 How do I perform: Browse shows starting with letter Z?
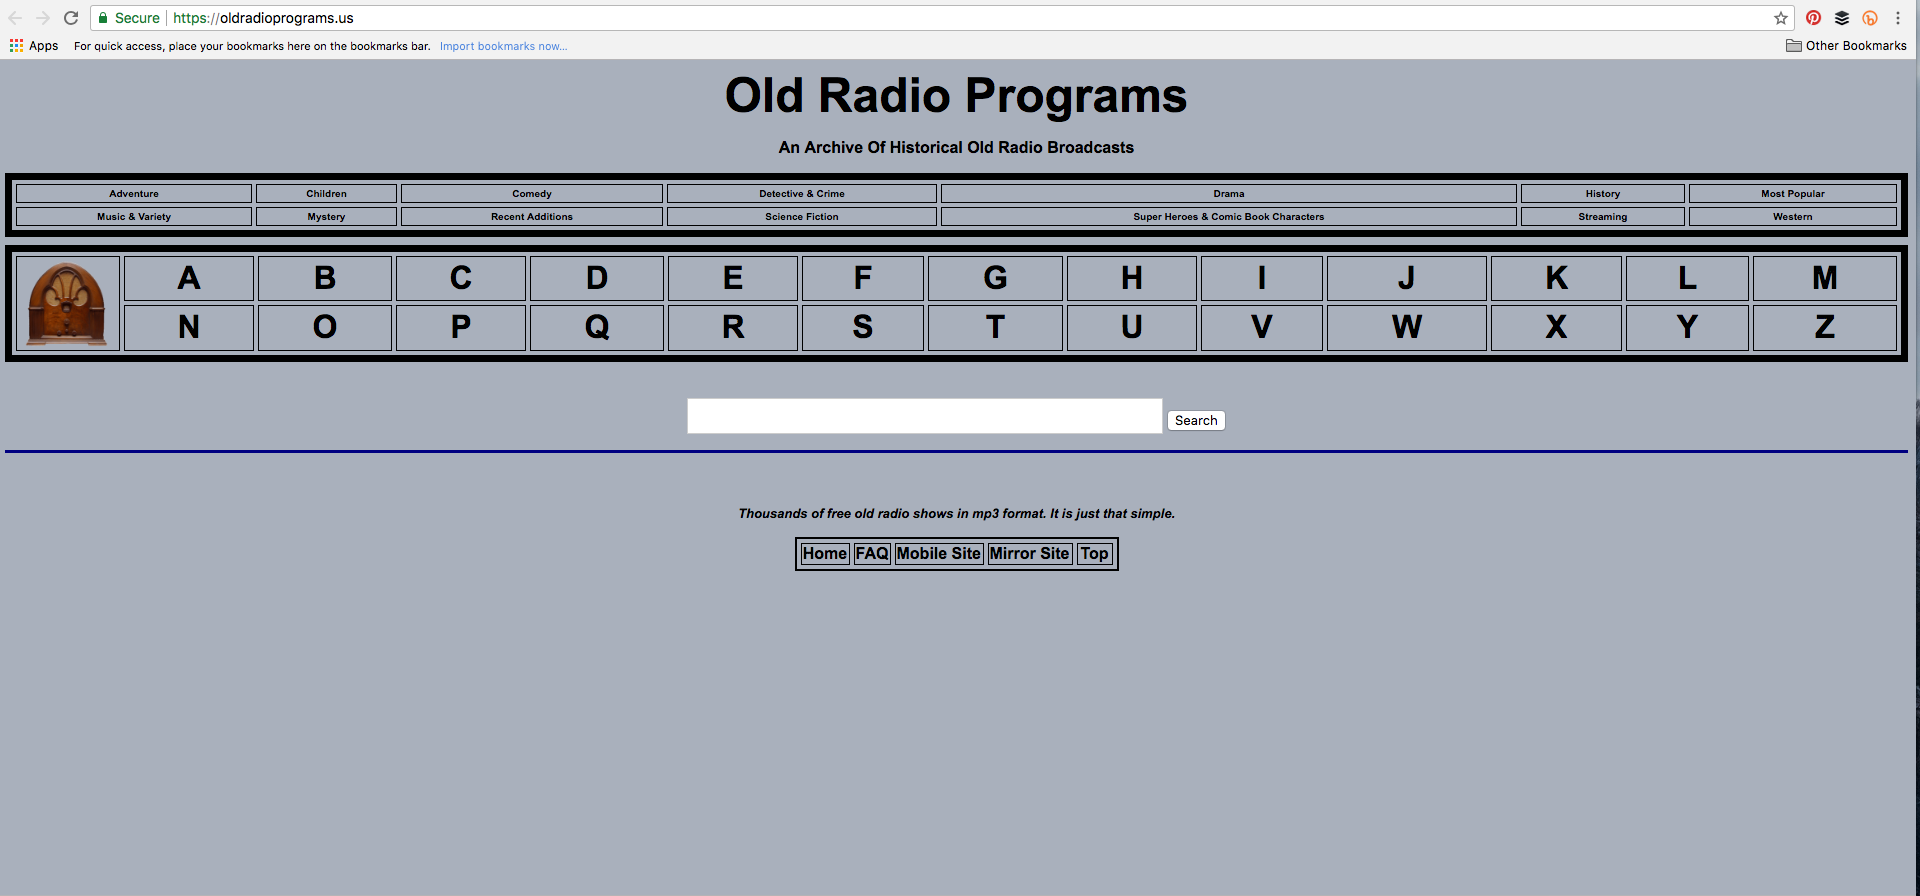[1825, 328]
